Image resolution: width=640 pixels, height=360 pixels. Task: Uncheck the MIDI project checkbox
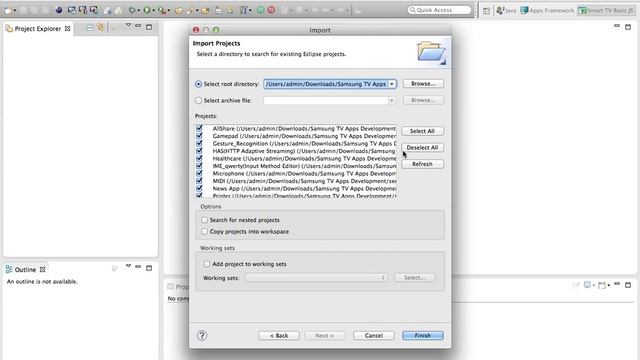pos(199,180)
